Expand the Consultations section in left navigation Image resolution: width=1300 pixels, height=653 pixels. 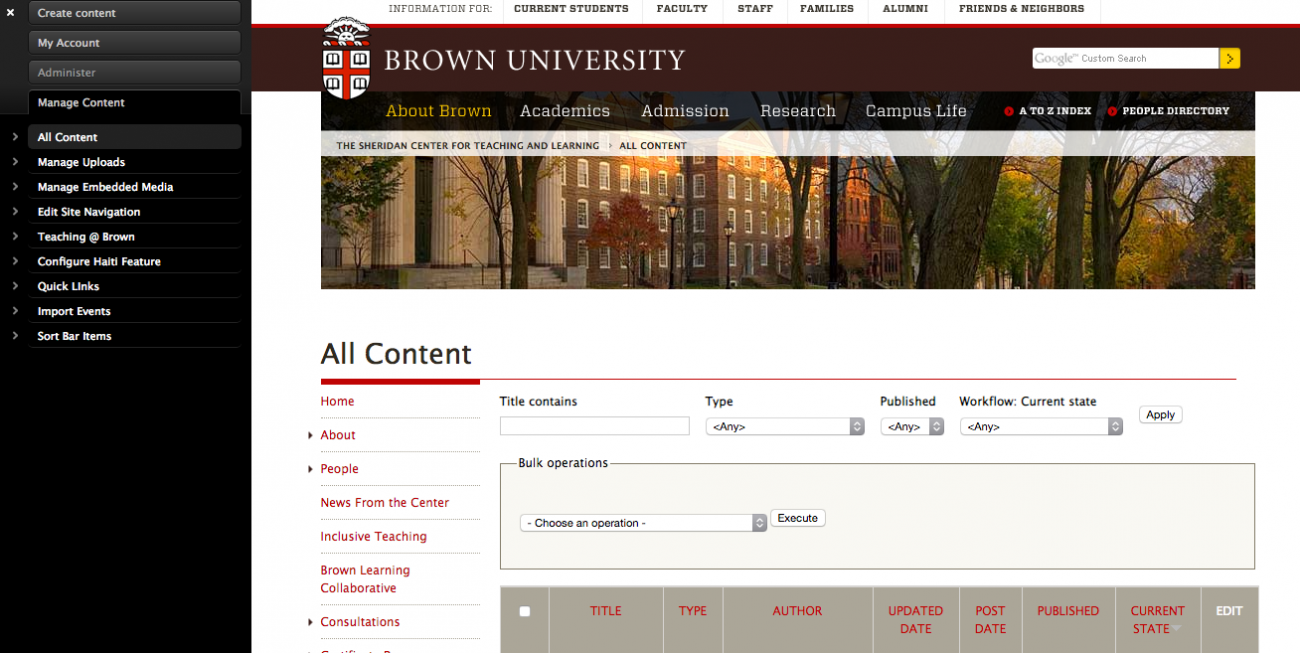click(311, 622)
